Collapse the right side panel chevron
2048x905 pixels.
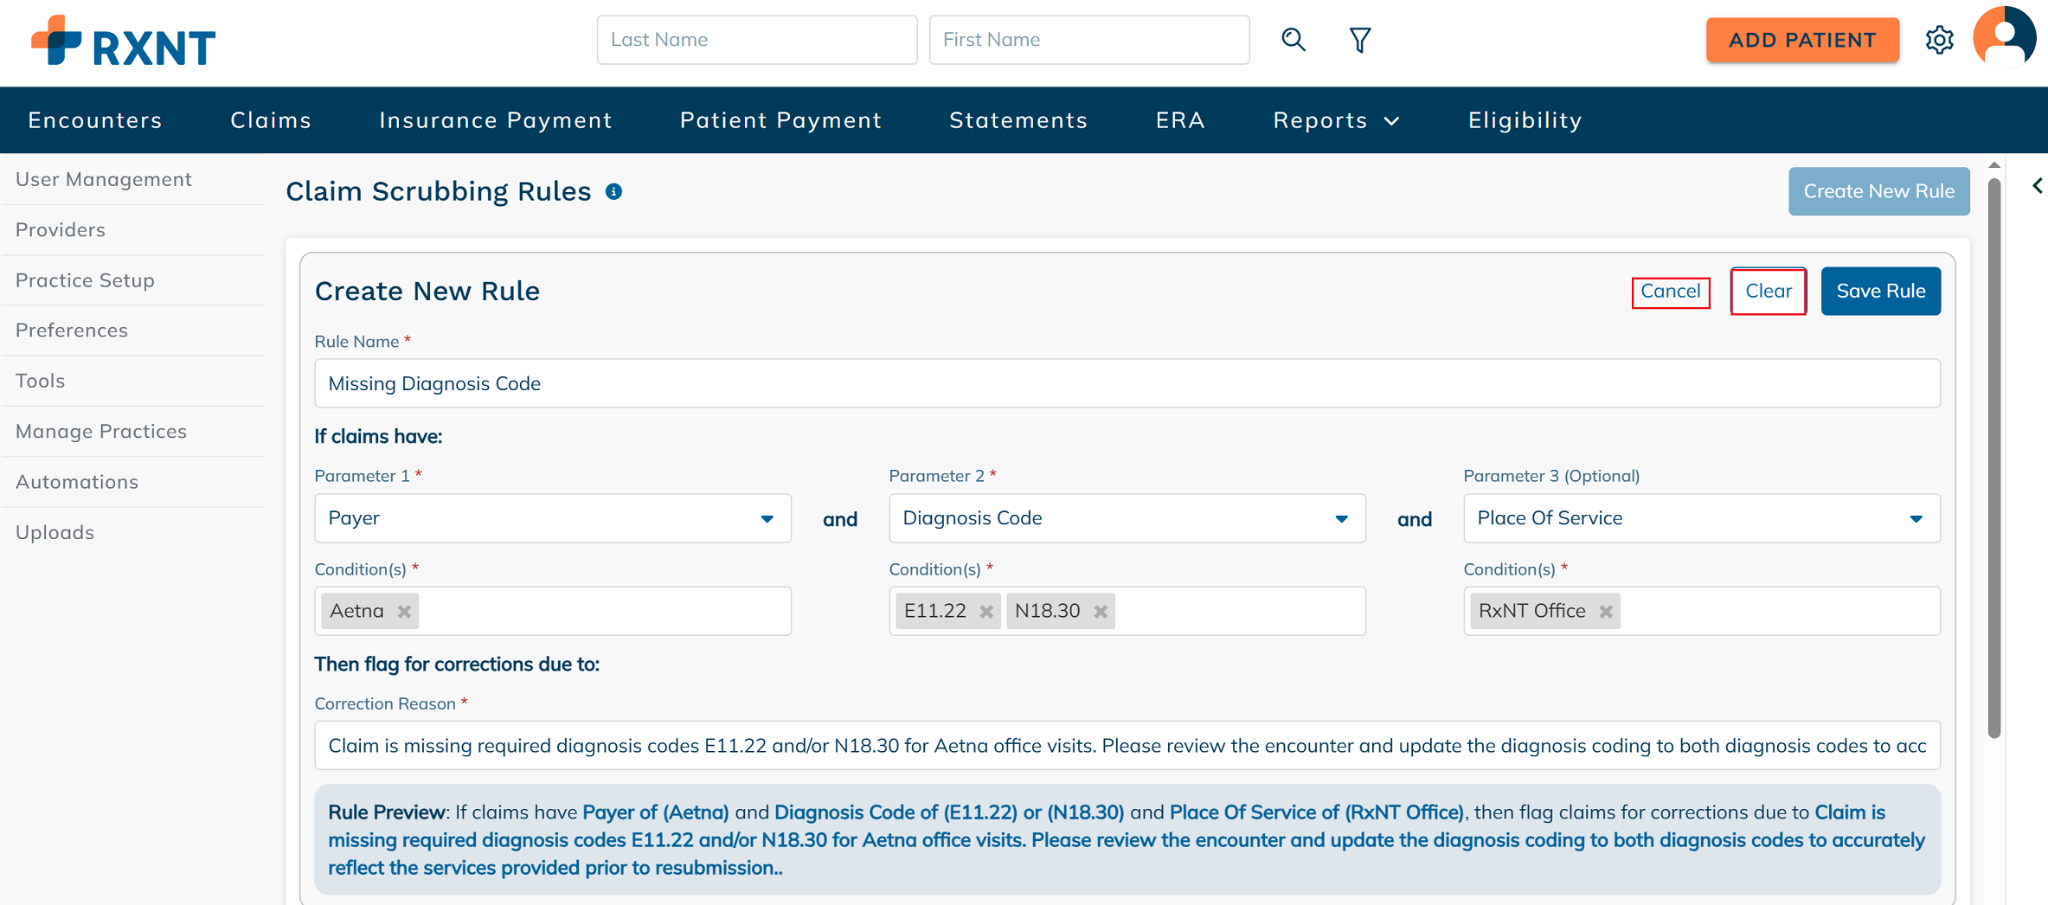(2037, 186)
